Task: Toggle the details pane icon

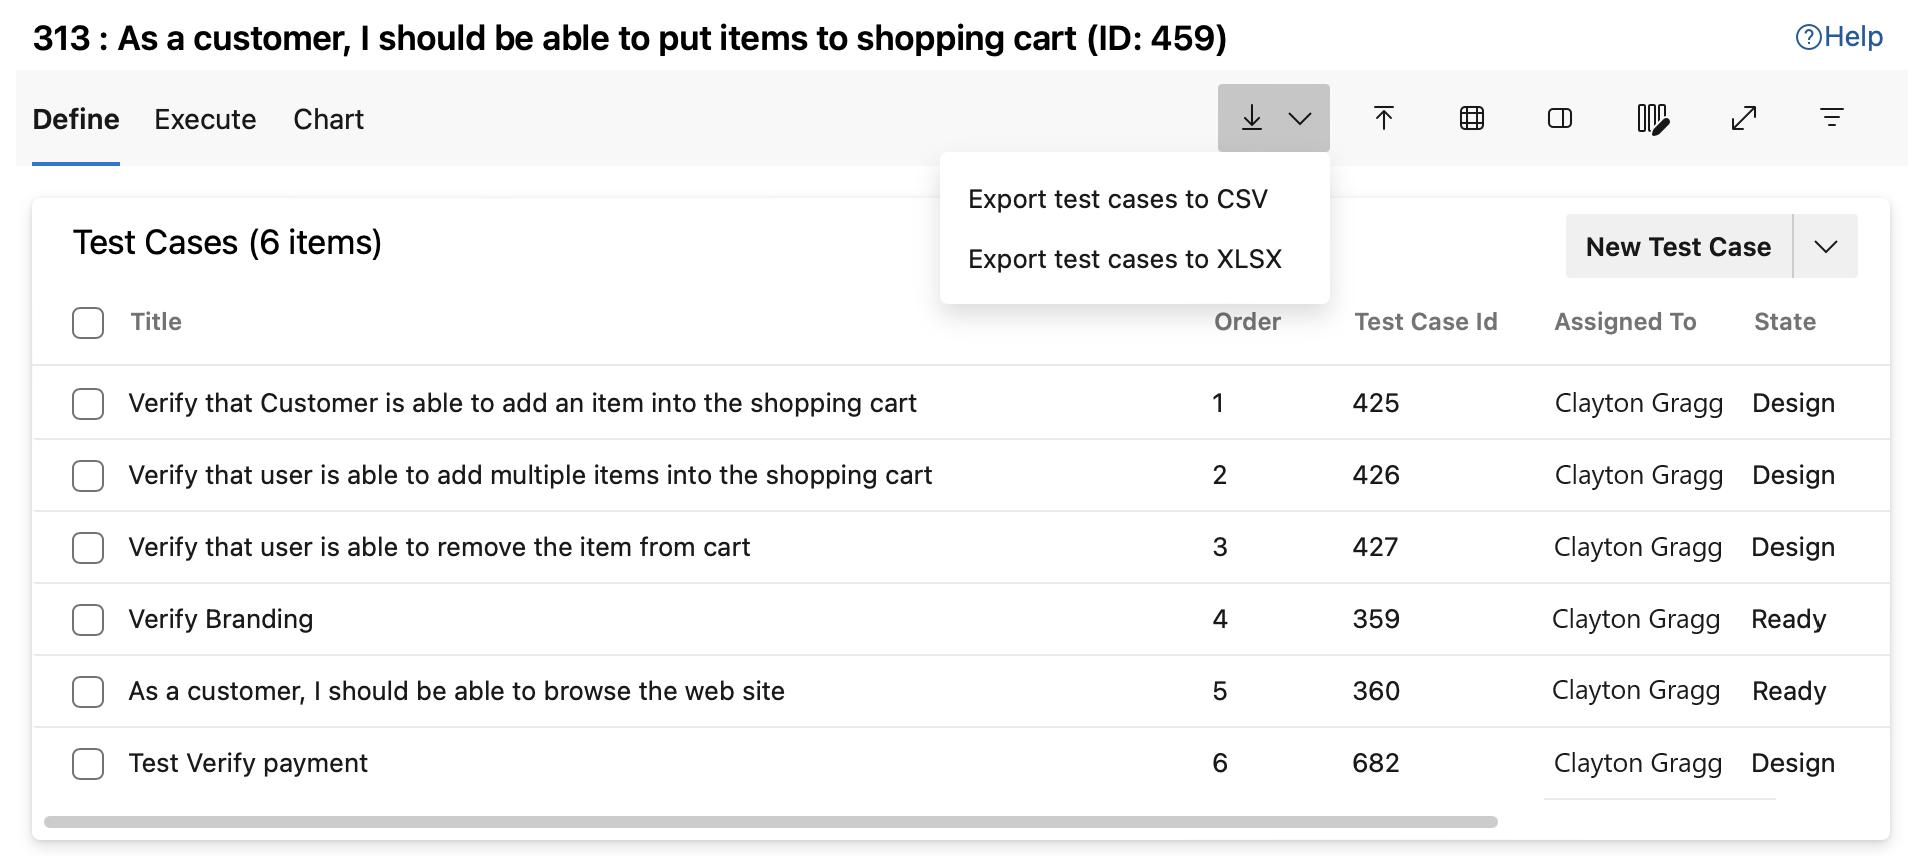Action: (1558, 117)
